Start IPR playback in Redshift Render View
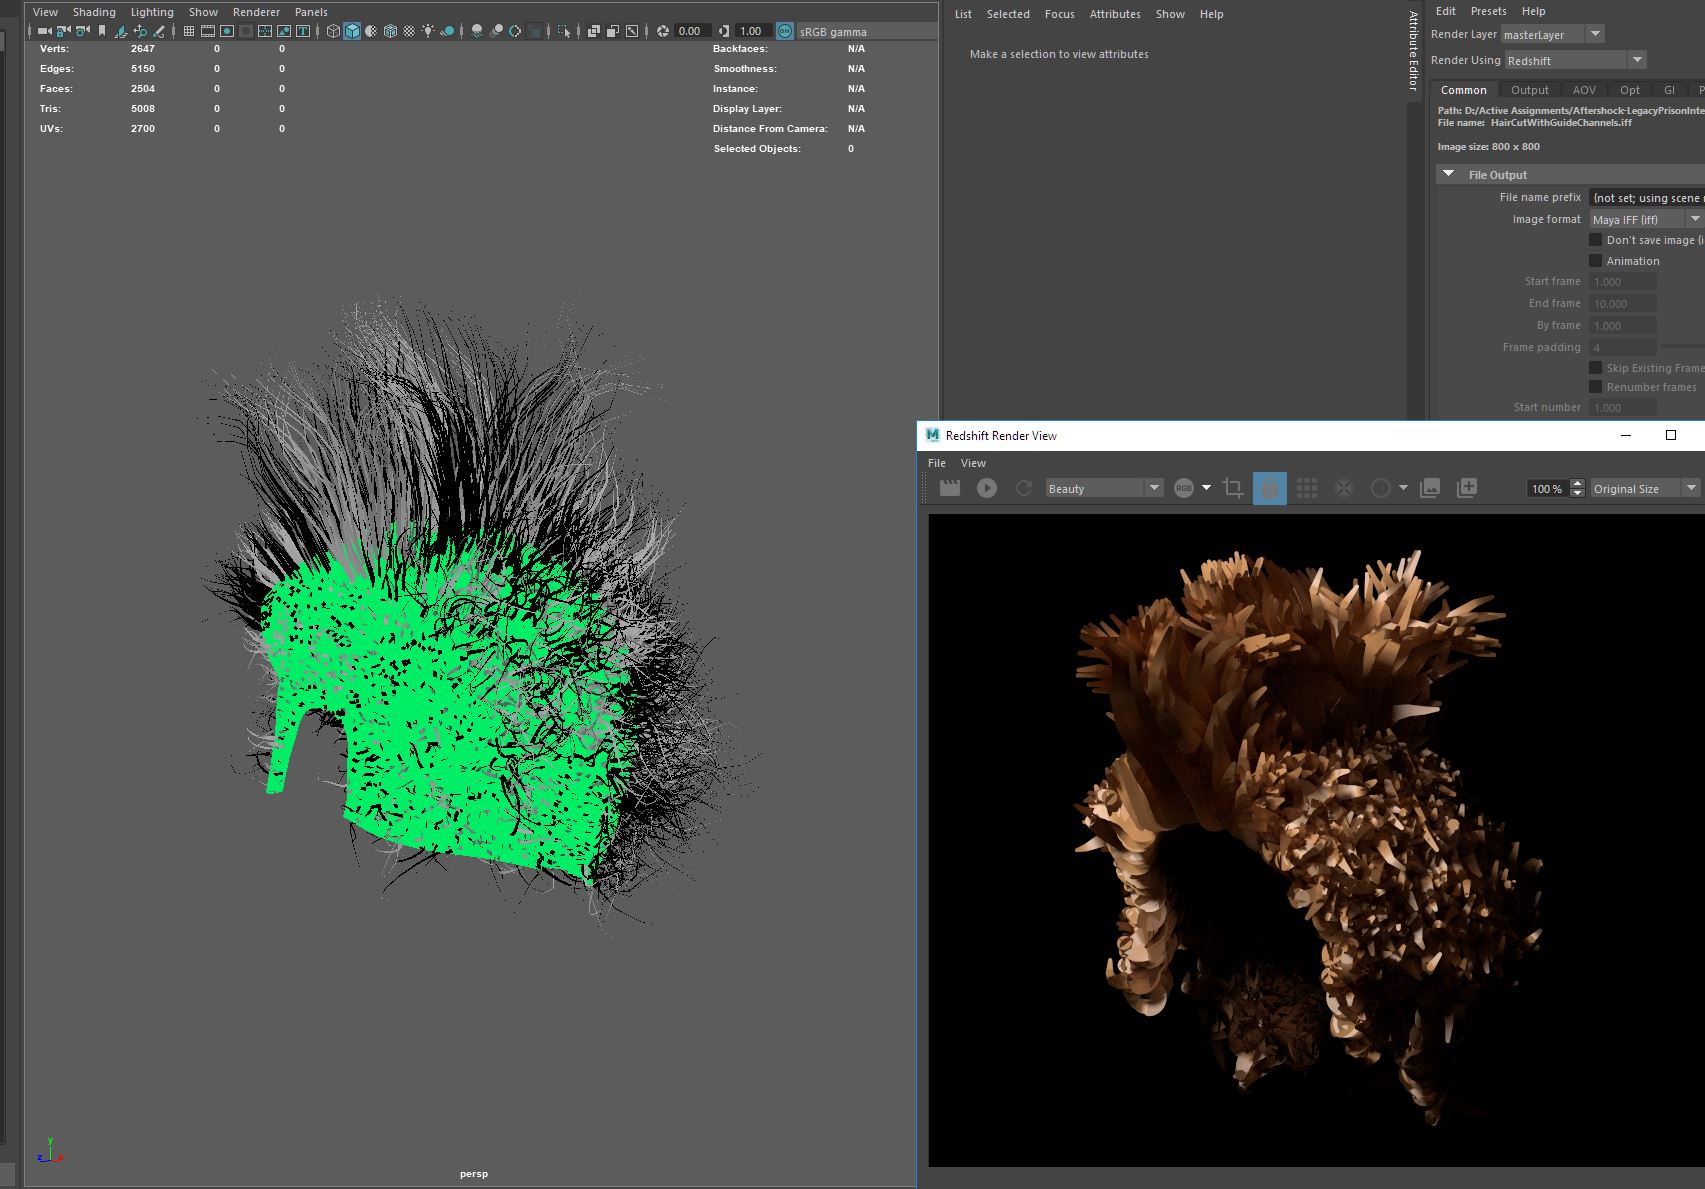 (x=987, y=488)
